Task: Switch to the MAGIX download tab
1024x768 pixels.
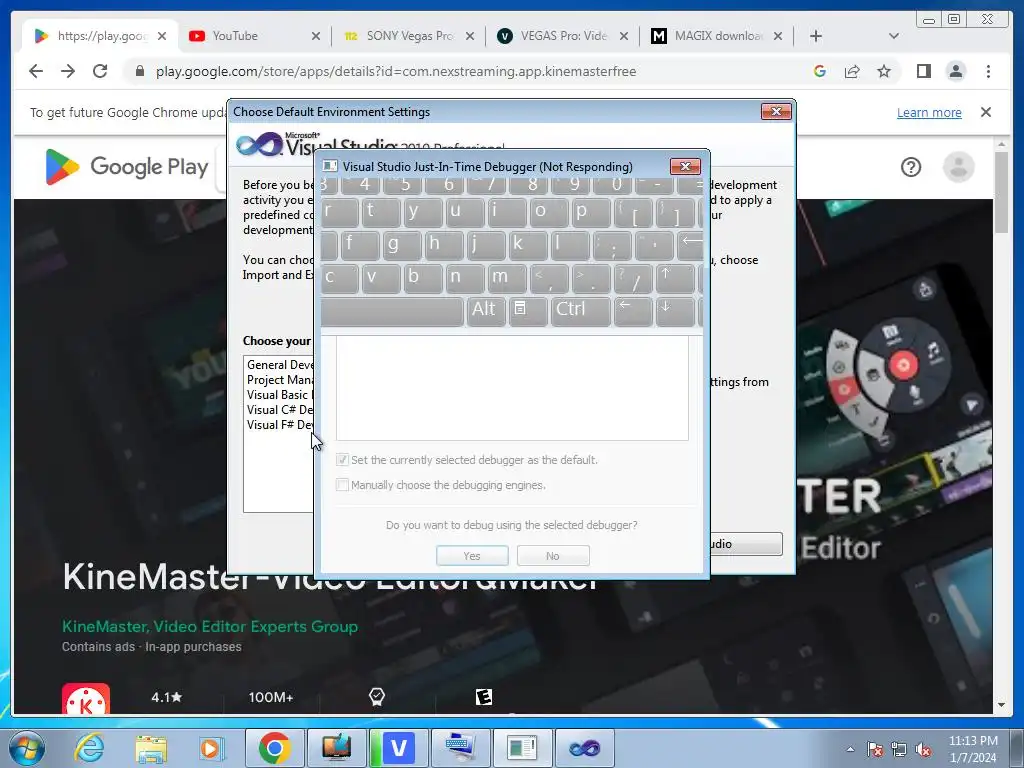Action: [x=707, y=36]
